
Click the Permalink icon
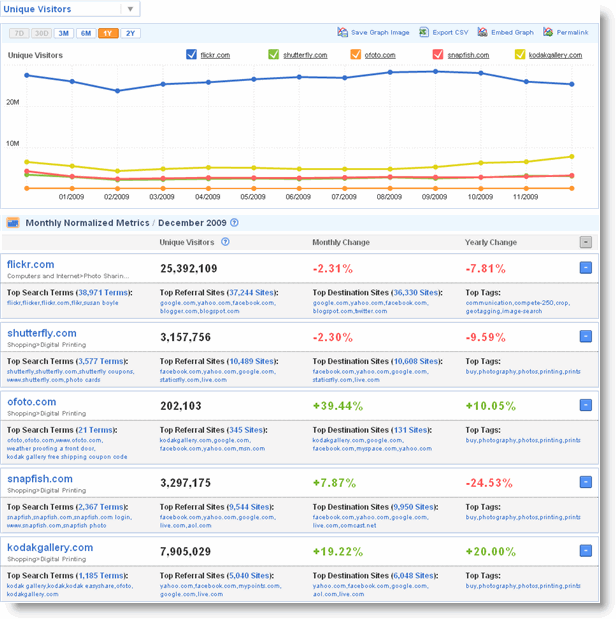tap(548, 32)
